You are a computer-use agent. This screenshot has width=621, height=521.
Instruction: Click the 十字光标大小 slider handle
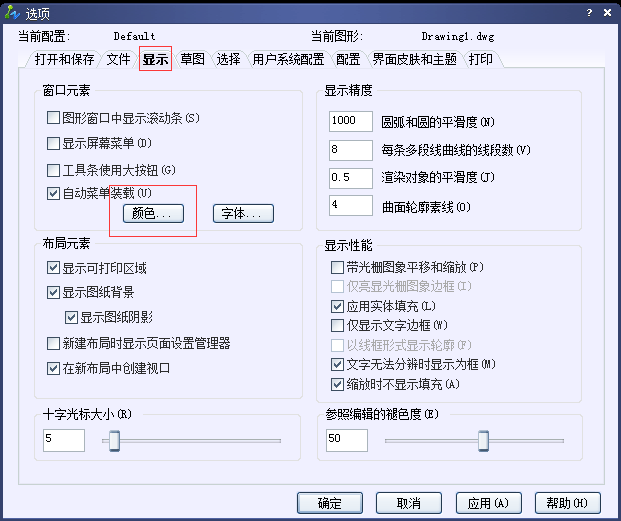pyautogui.click(x=115, y=440)
